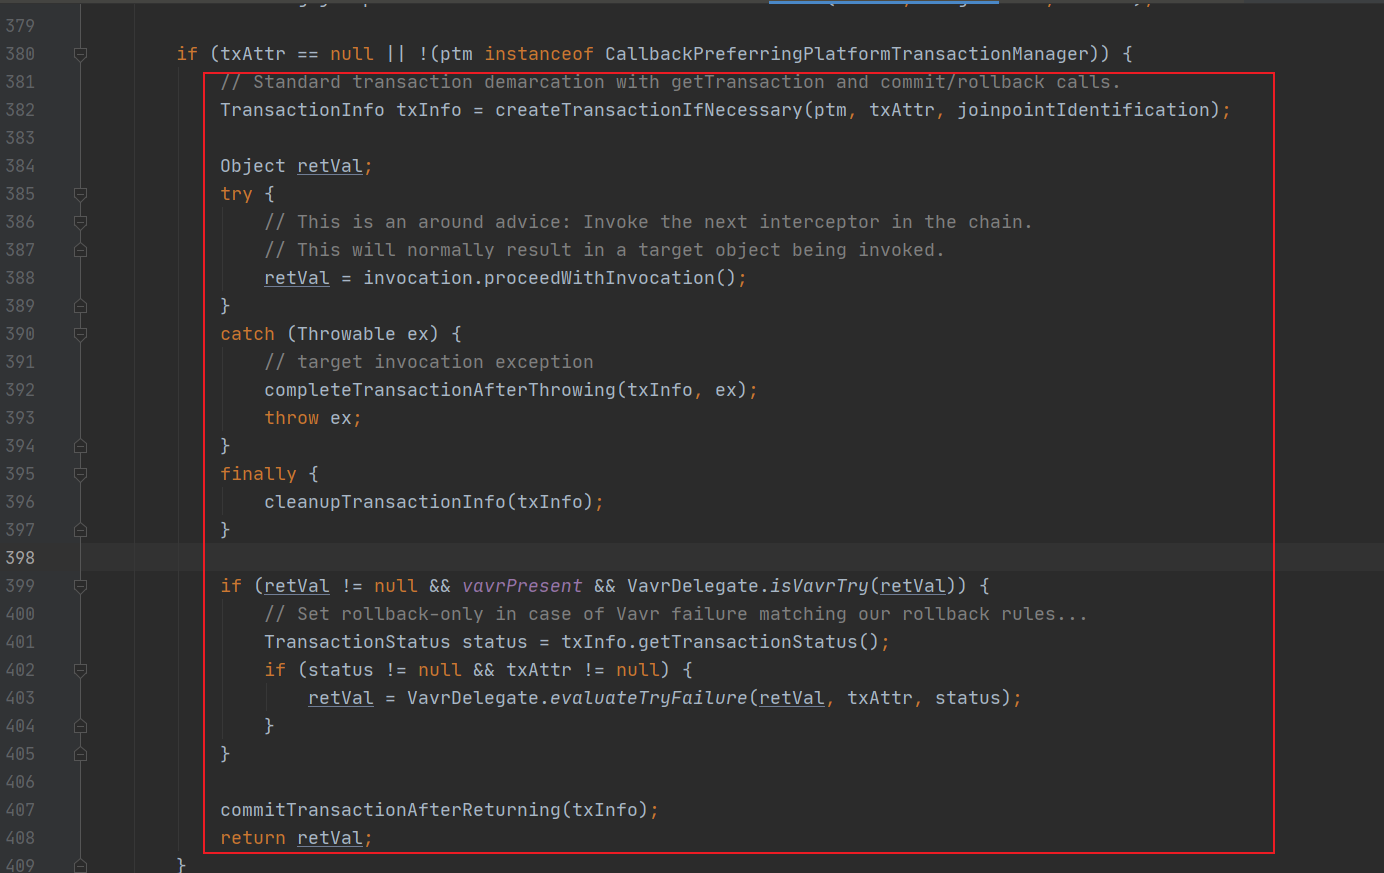
Task: Collapse the finally block at line 395
Action: coord(81,474)
